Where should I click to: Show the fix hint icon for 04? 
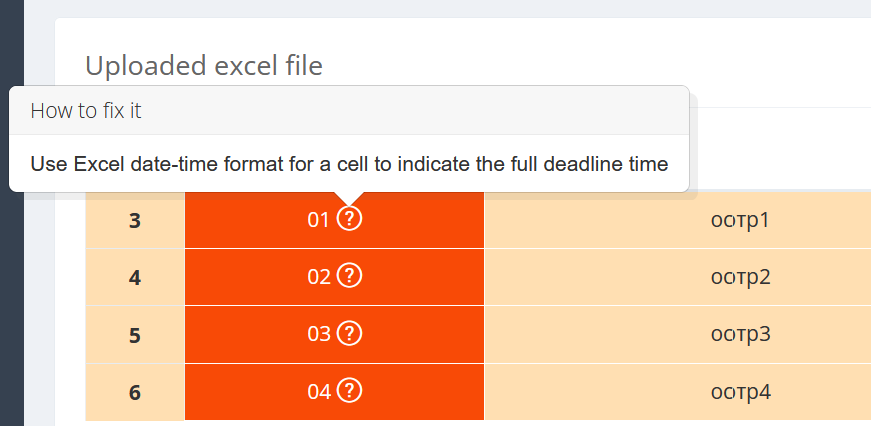pyautogui.click(x=350, y=390)
